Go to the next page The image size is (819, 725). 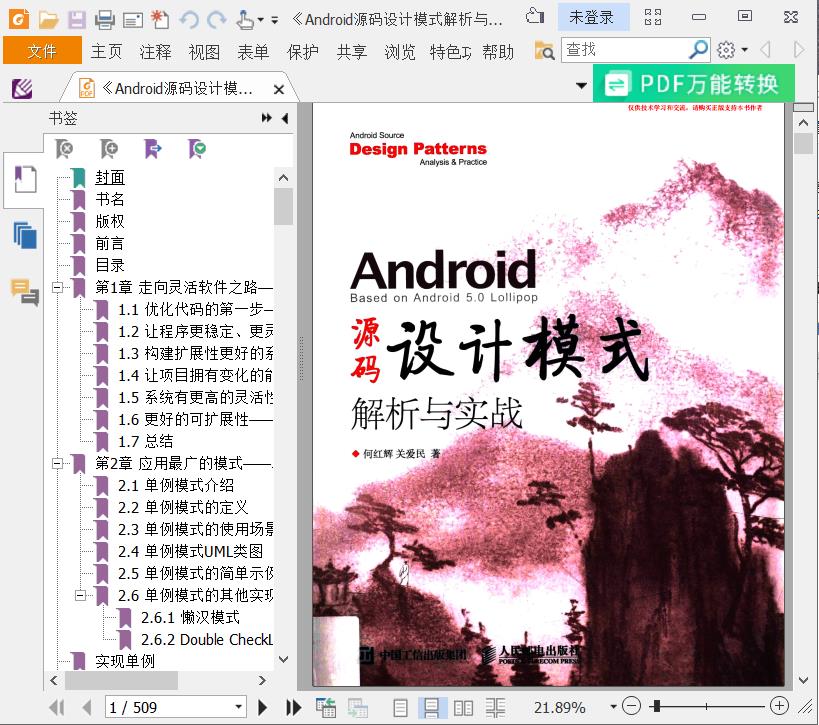point(263,708)
